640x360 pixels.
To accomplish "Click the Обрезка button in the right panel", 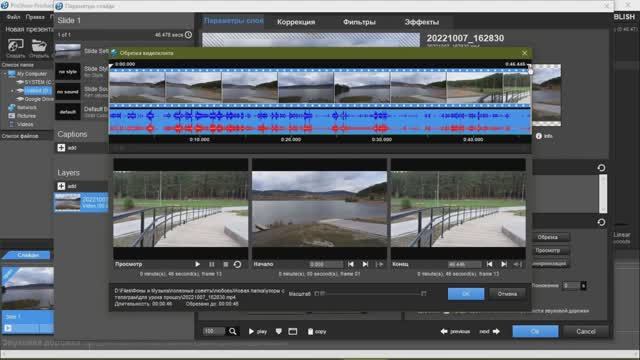I will coord(550,237).
